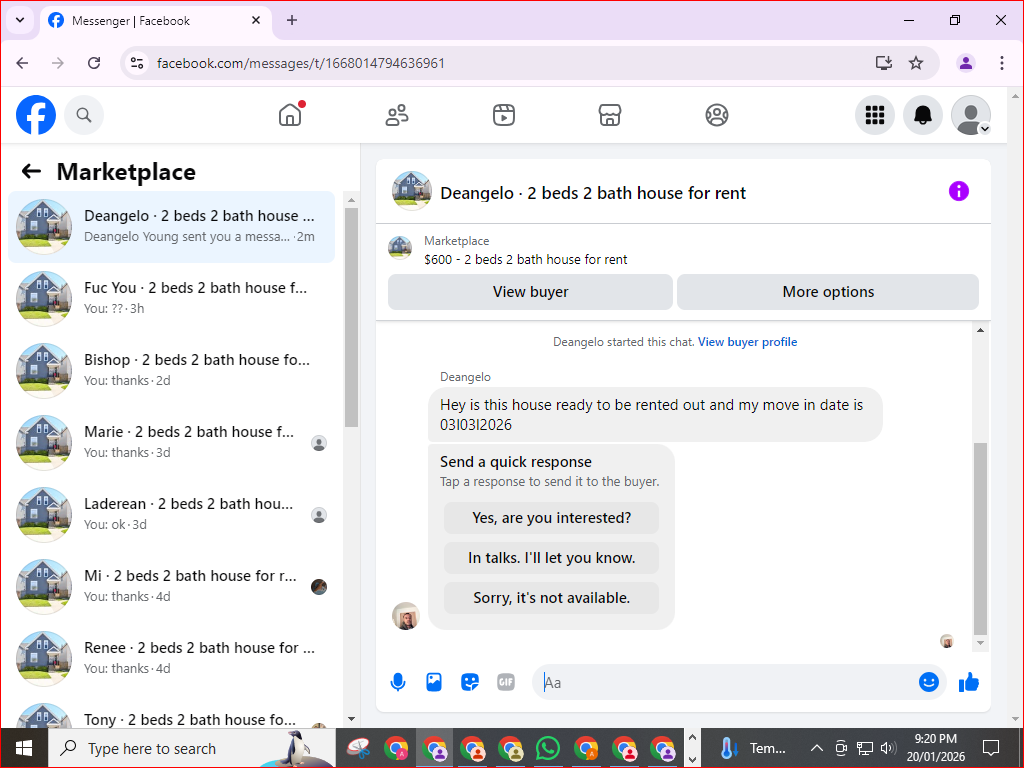
Task: Open the Tony conversation in the list
Action: [x=172, y=714]
